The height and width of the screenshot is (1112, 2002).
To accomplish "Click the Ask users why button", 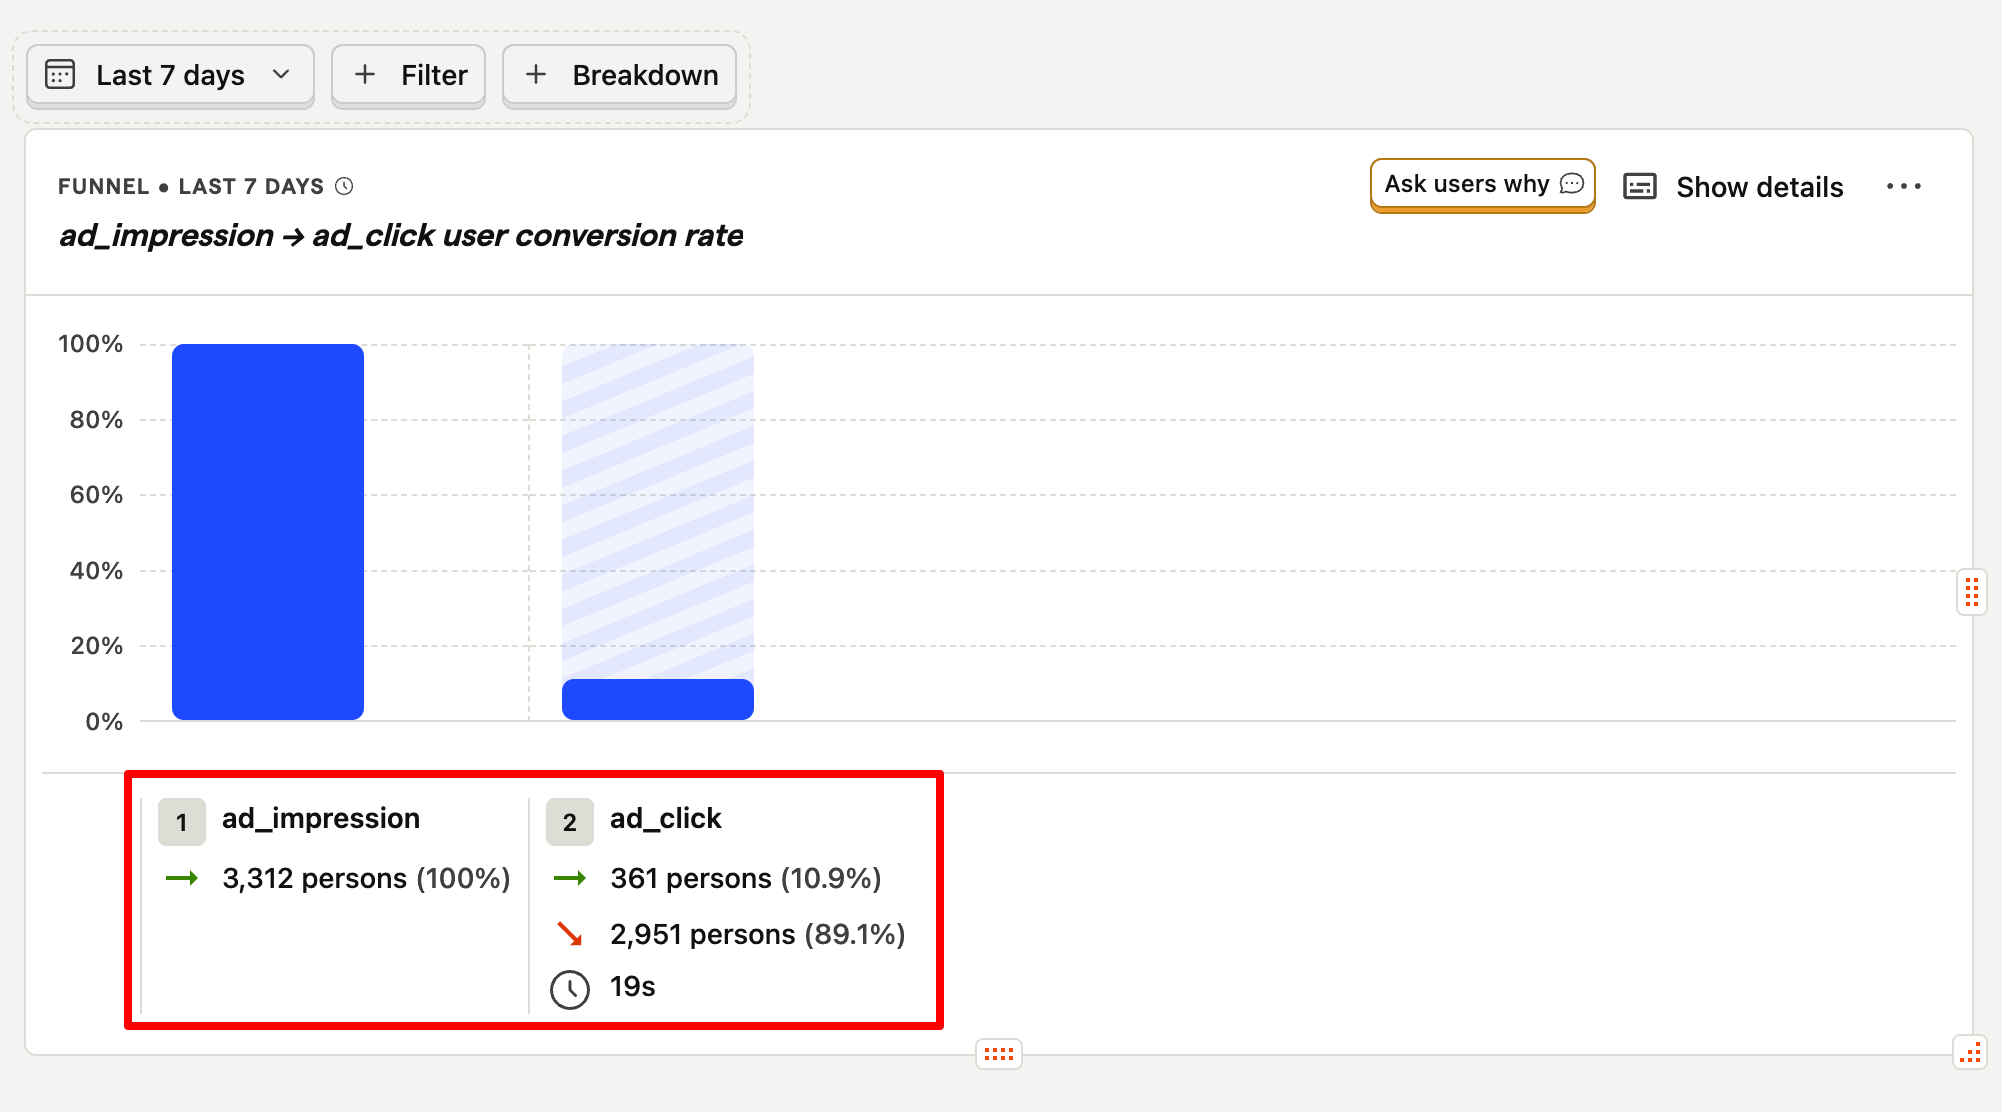I will (1482, 184).
